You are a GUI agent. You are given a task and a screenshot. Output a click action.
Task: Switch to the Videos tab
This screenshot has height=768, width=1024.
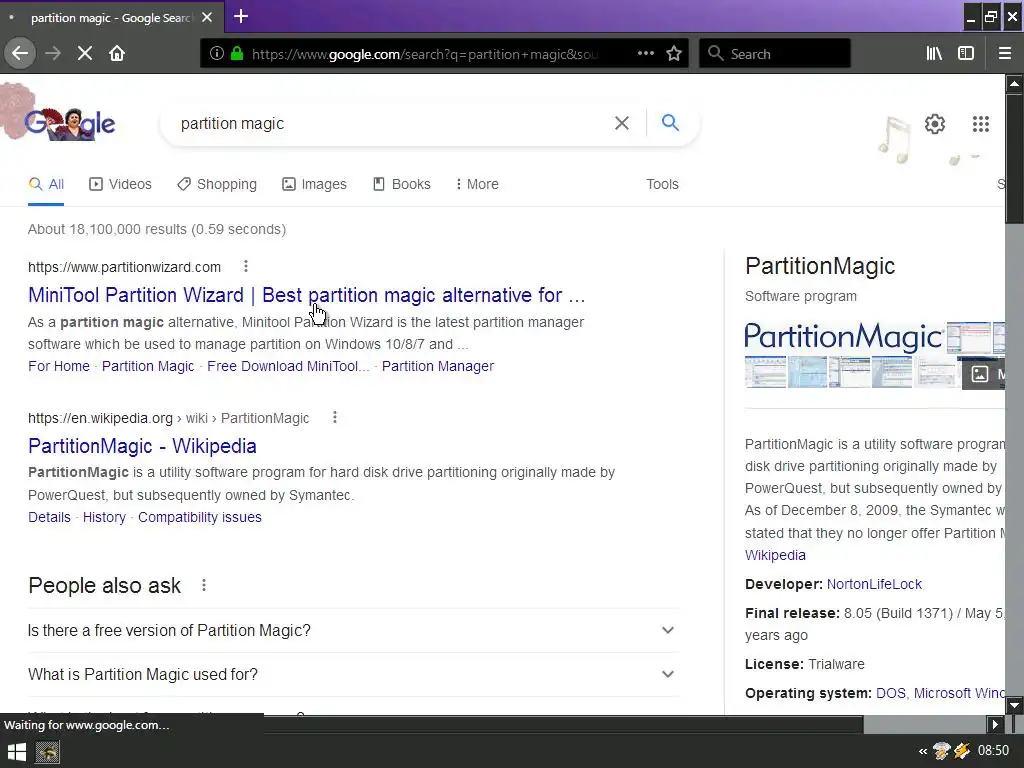[x=120, y=184]
